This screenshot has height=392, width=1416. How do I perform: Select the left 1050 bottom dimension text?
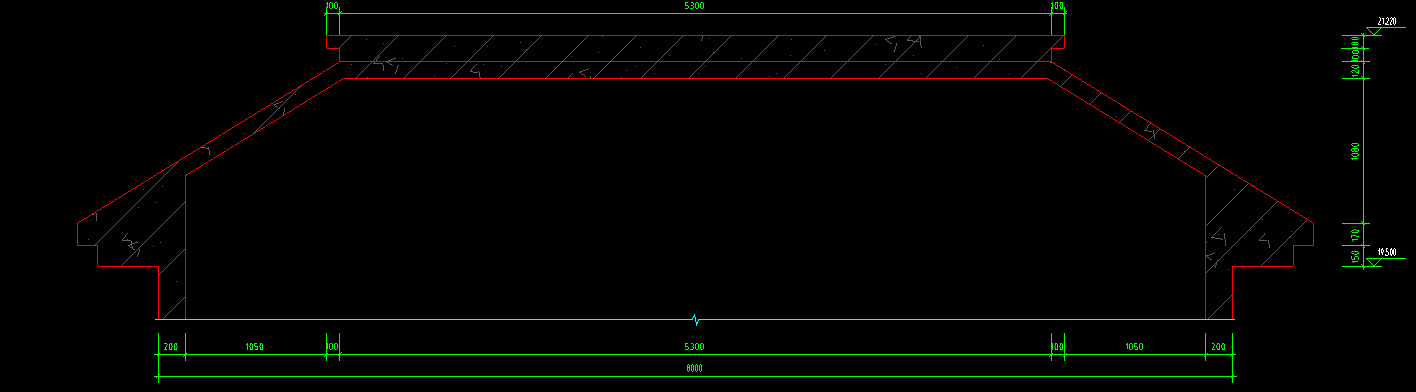coord(255,347)
